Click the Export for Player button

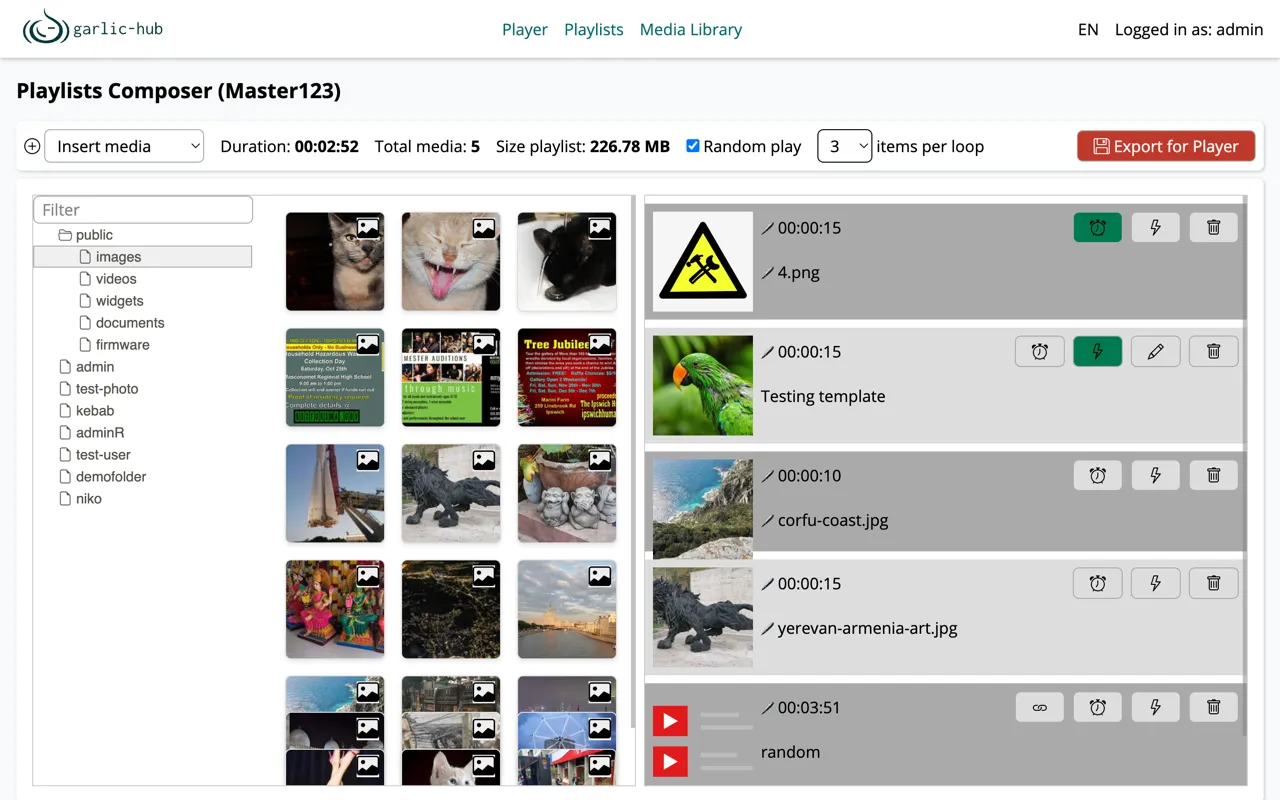pos(1166,146)
